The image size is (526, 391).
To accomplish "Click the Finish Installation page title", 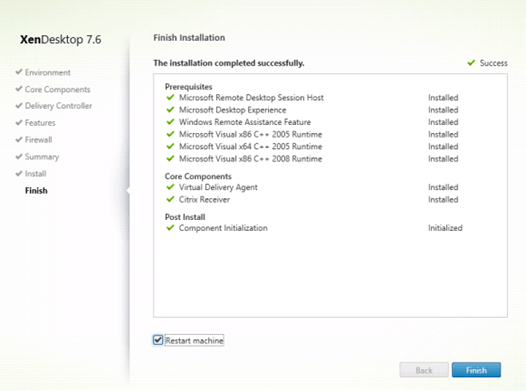I will 189,38.
